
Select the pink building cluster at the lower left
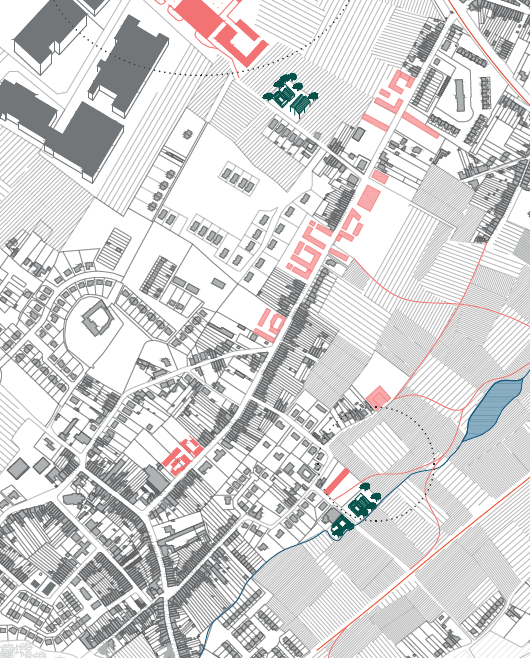click(183, 455)
